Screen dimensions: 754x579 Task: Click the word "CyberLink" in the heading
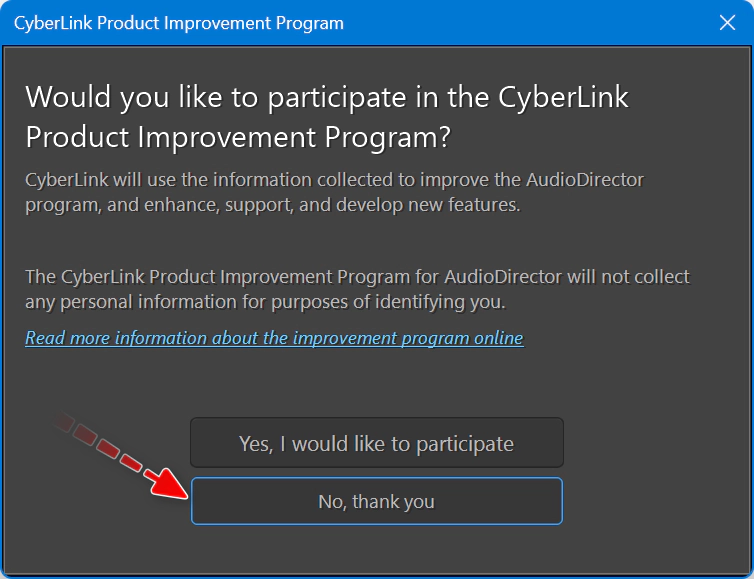(563, 97)
